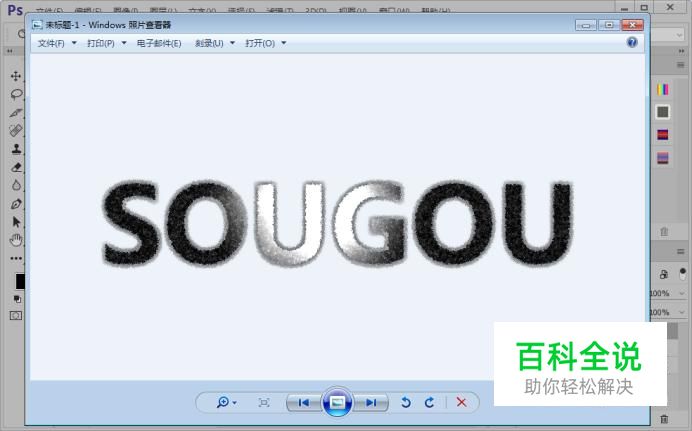This screenshot has height=431, width=692.
Task: Open the 刻录(U) menu in photo viewer
Action: pyautogui.click(x=209, y=43)
